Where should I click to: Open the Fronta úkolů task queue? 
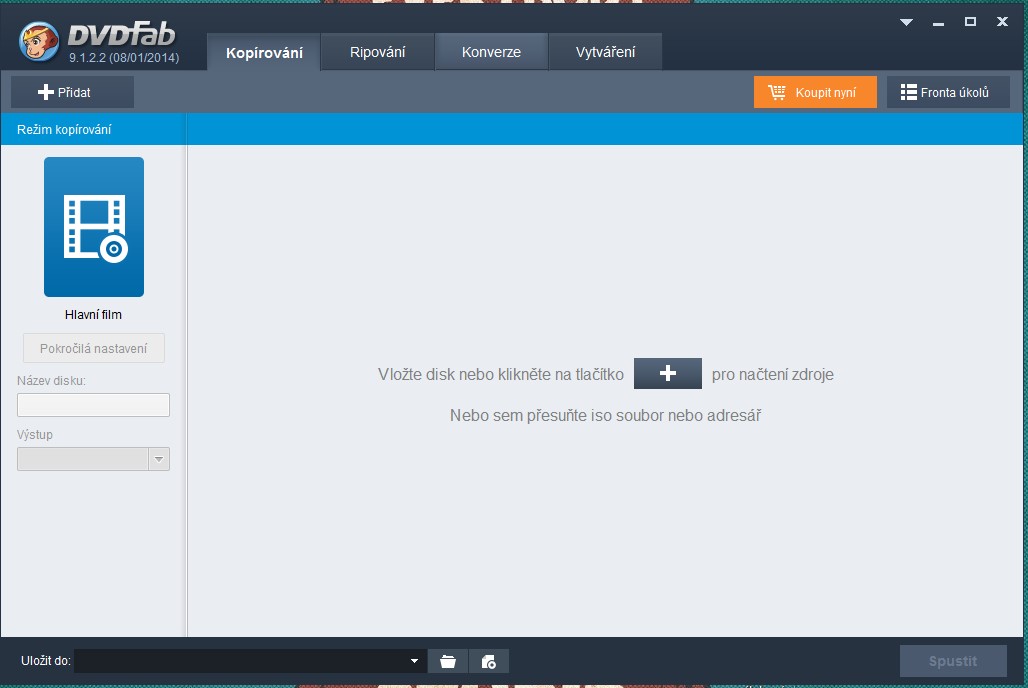click(948, 92)
